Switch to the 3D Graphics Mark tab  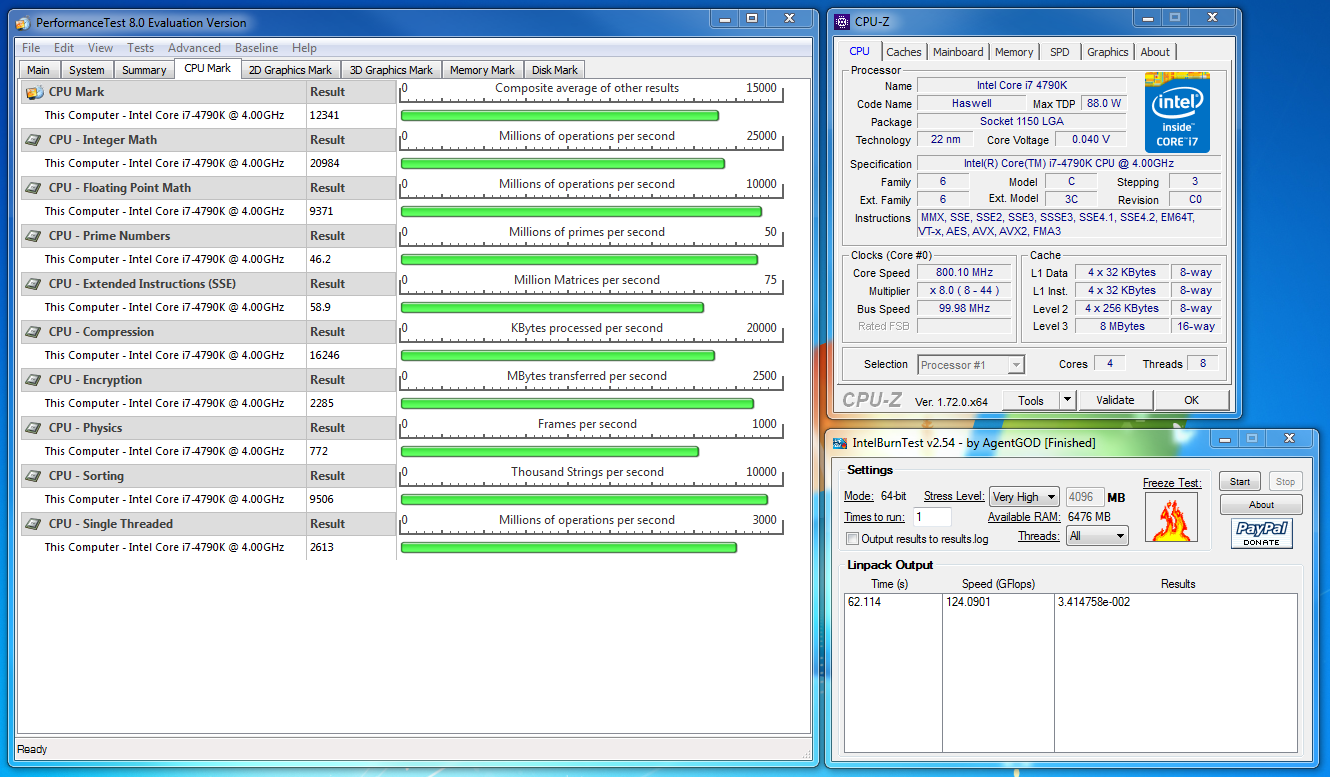(391, 70)
